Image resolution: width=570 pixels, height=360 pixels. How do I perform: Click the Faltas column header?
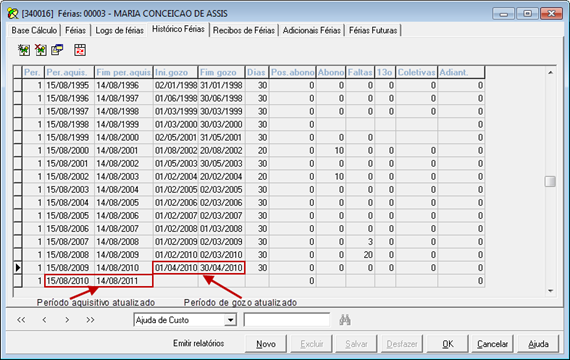point(360,72)
